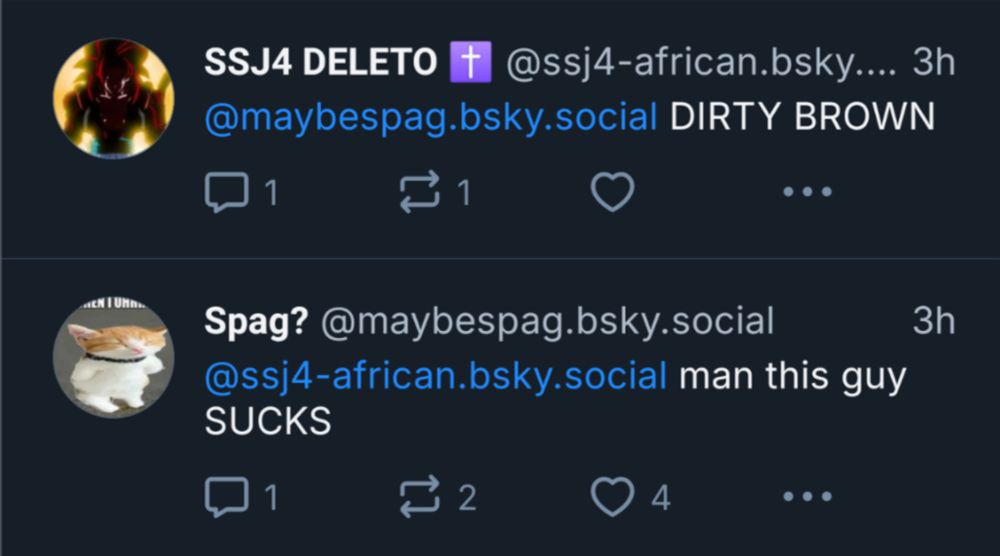Open the 3h timestamp on Spag's post
This screenshot has width=1000, height=556.
coord(934,322)
